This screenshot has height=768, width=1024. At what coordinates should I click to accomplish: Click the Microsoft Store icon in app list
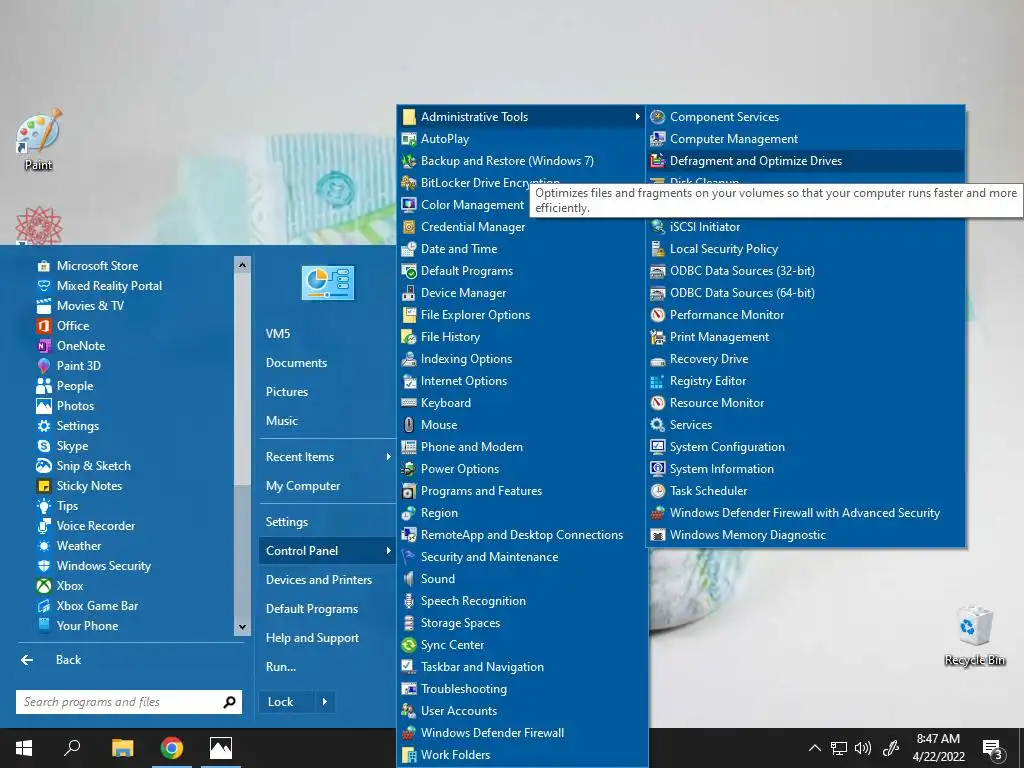coord(44,266)
